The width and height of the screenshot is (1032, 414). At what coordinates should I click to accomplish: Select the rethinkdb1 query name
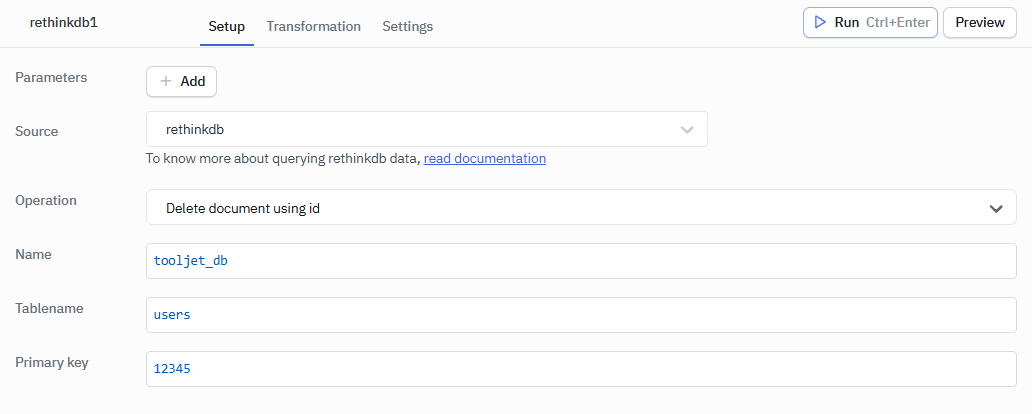coord(64,22)
